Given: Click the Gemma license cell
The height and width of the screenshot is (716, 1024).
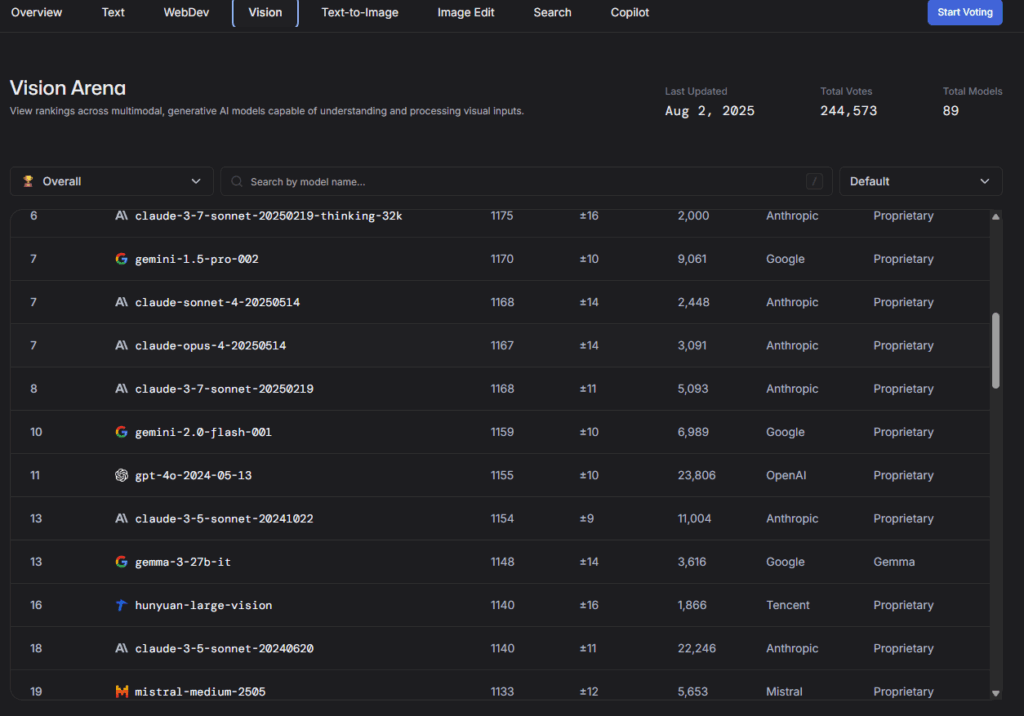Looking at the screenshot, I should tap(893, 562).
